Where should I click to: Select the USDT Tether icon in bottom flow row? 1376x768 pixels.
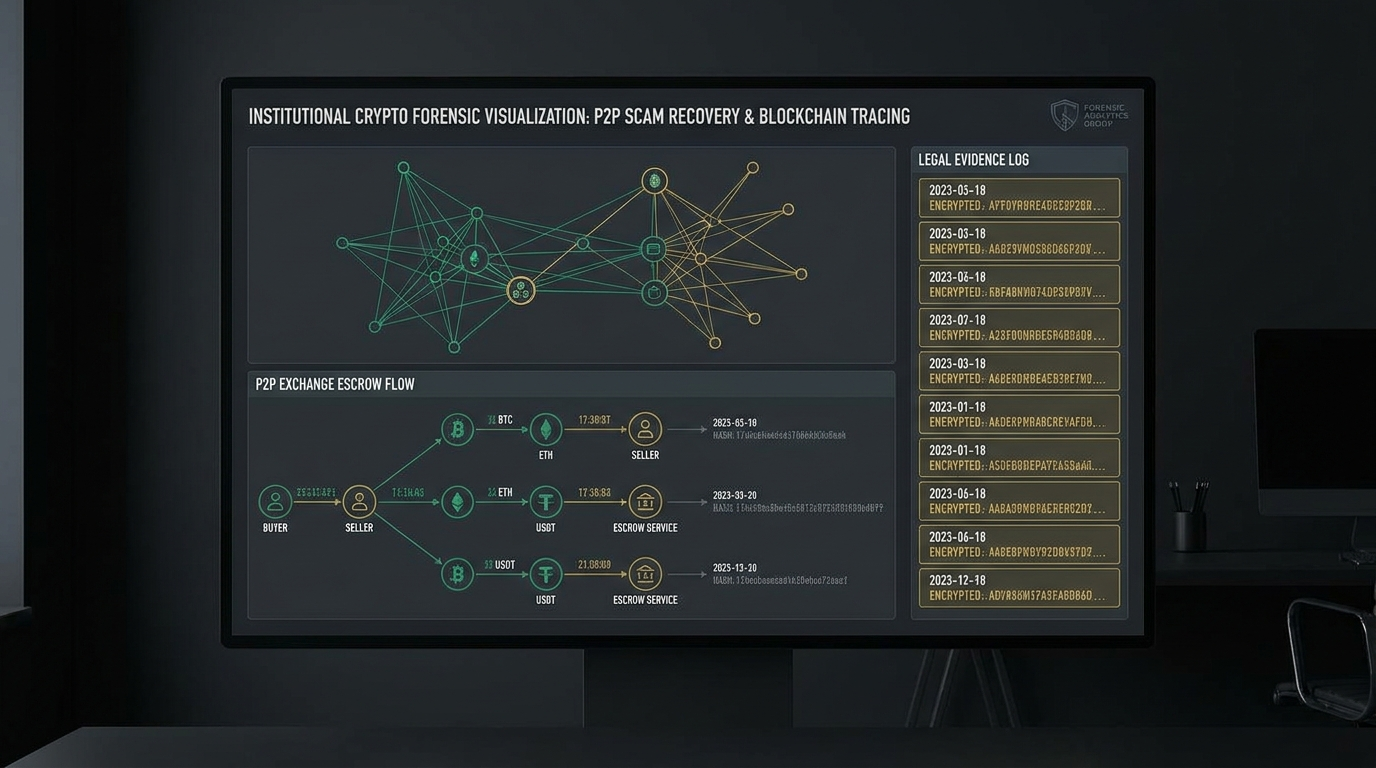point(546,574)
